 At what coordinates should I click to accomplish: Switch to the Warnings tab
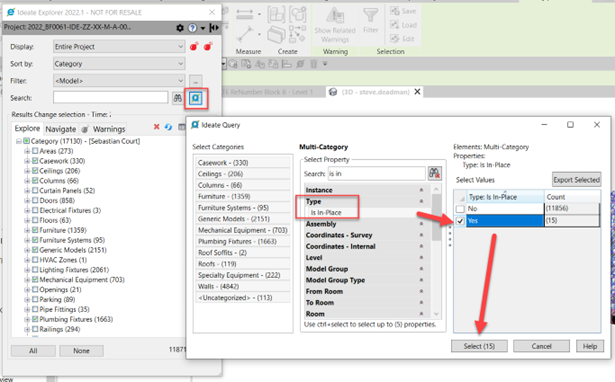(x=104, y=129)
